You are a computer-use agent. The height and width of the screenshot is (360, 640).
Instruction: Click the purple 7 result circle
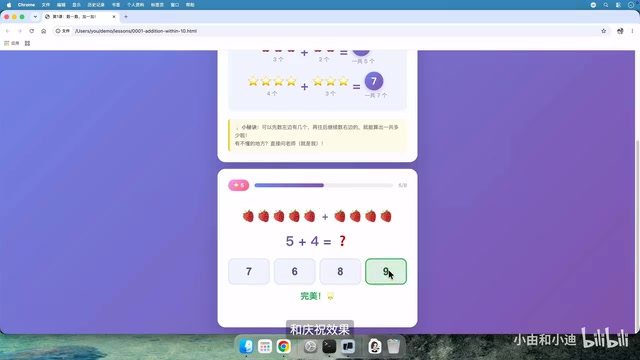[x=374, y=81]
